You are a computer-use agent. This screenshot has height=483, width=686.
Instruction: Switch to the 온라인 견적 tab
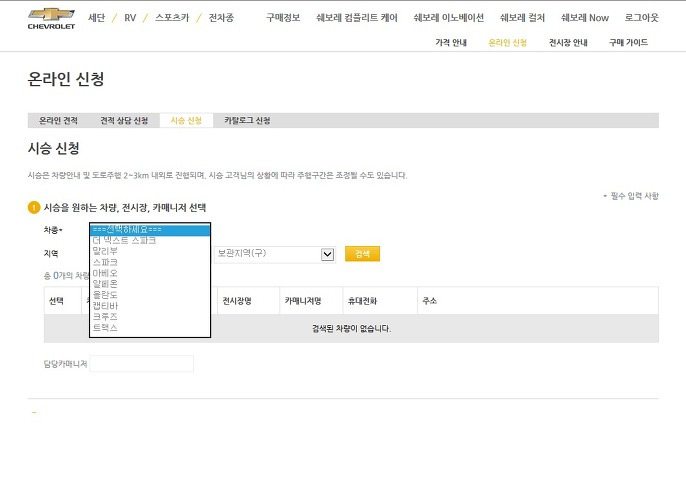(58, 120)
